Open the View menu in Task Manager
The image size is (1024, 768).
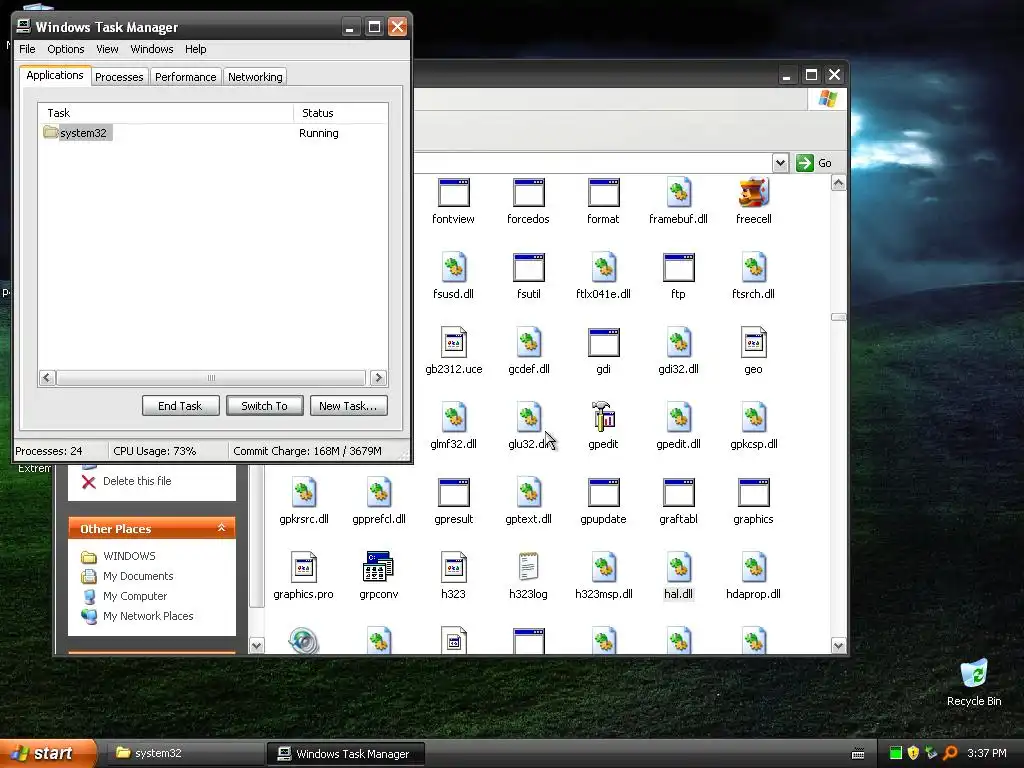(107, 49)
